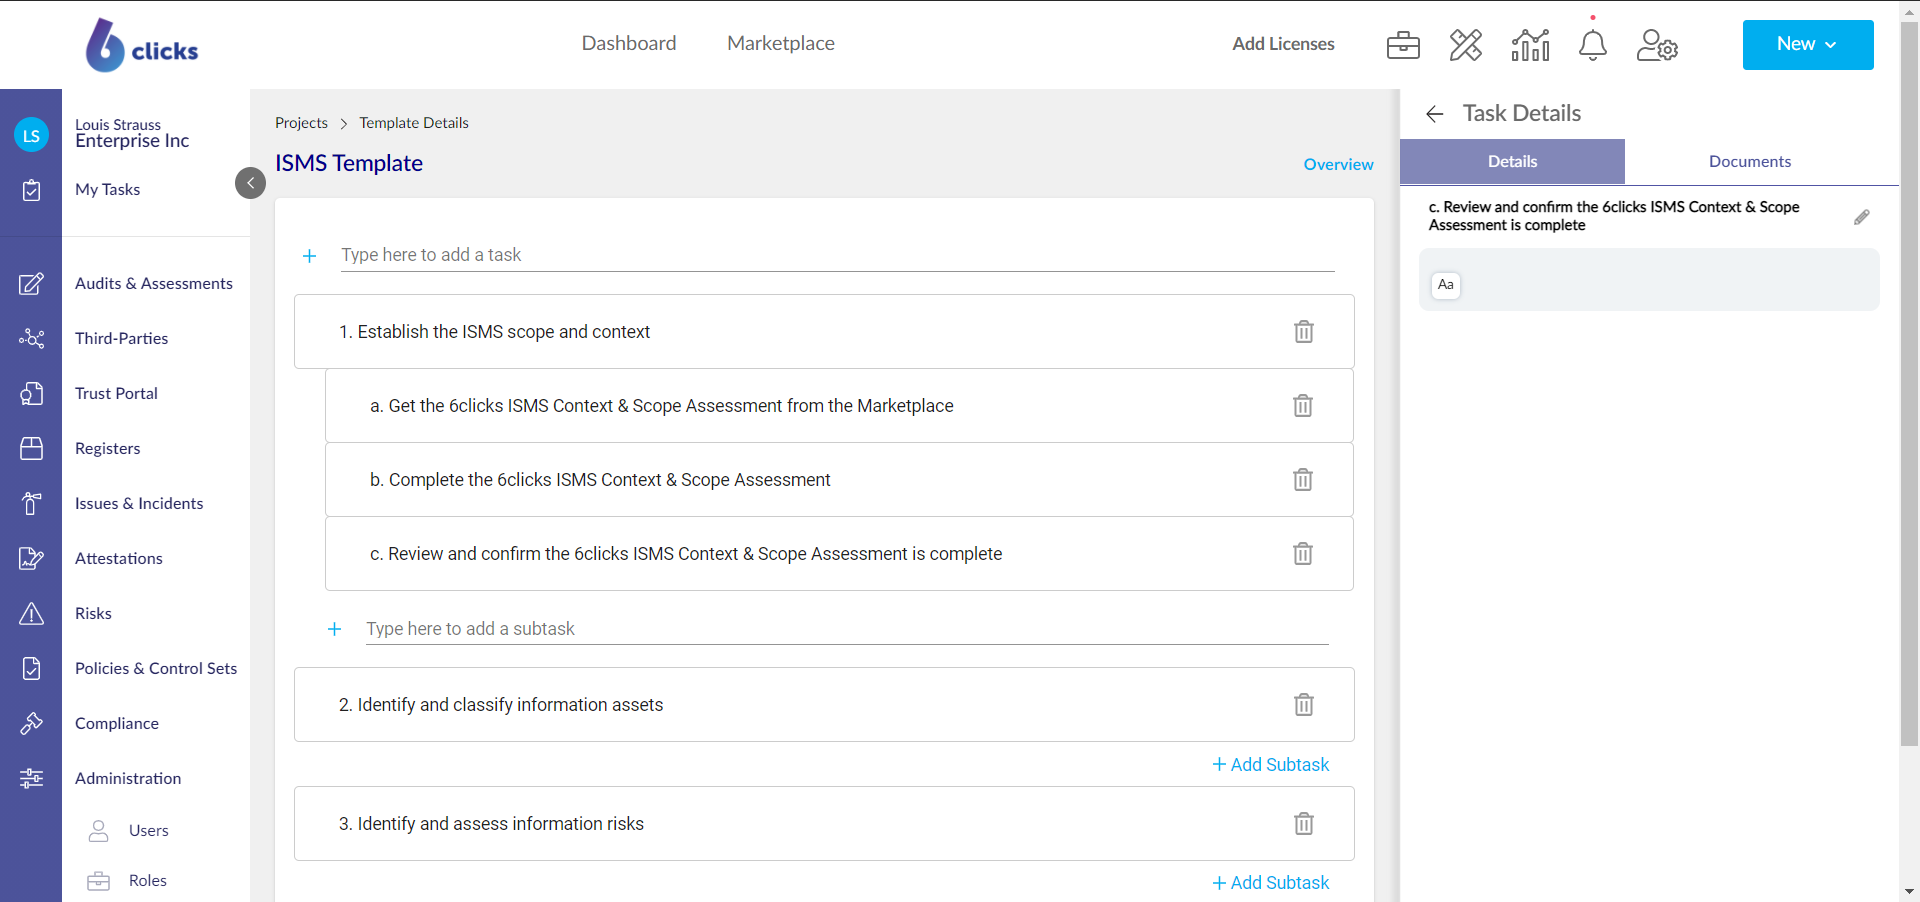Focus the 'Type here to add a subtask' field
Image resolution: width=1920 pixels, height=902 pixels.
point(847,629)
